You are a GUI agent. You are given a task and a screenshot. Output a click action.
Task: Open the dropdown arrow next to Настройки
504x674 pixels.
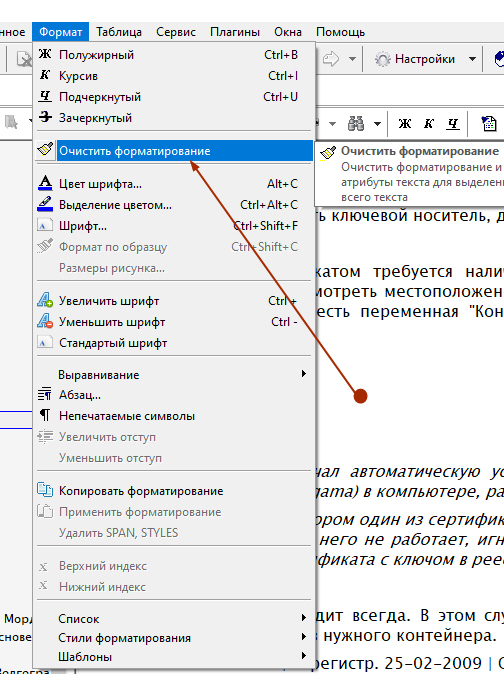472,59
